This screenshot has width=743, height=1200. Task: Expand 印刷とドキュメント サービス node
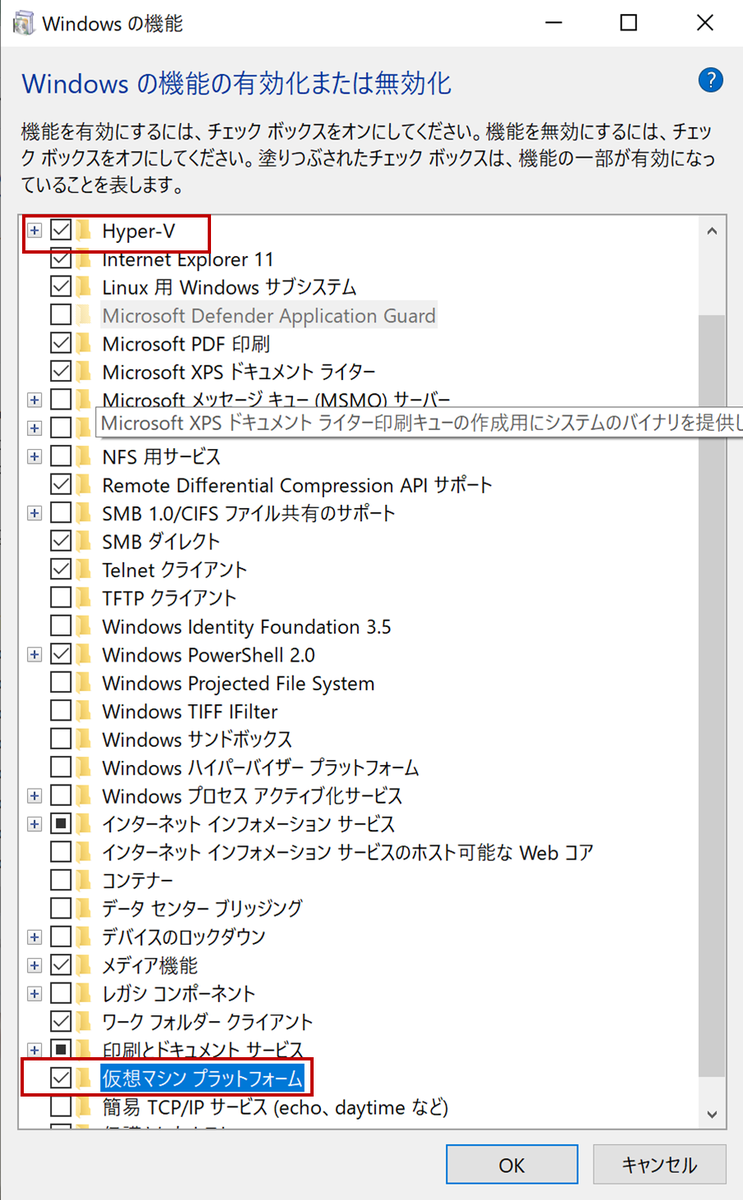click(35, 1050)
